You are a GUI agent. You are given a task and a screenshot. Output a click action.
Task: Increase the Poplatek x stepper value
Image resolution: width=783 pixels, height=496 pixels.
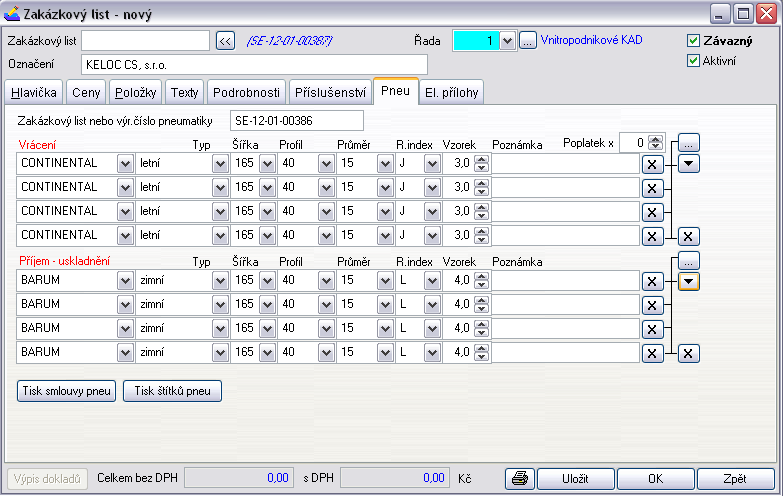tap(655, 139)
